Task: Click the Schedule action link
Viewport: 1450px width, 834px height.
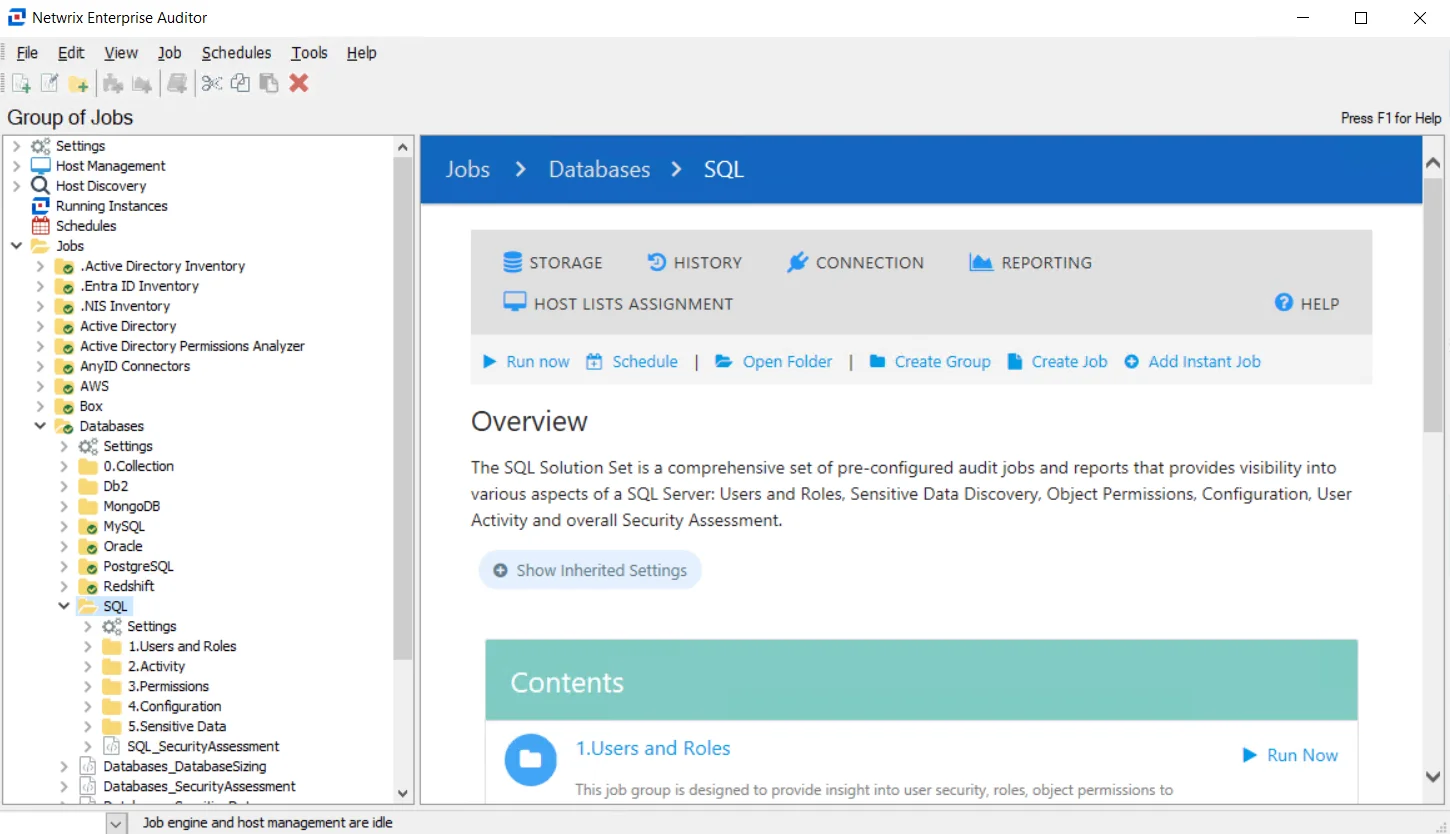Action: point(632,362)
